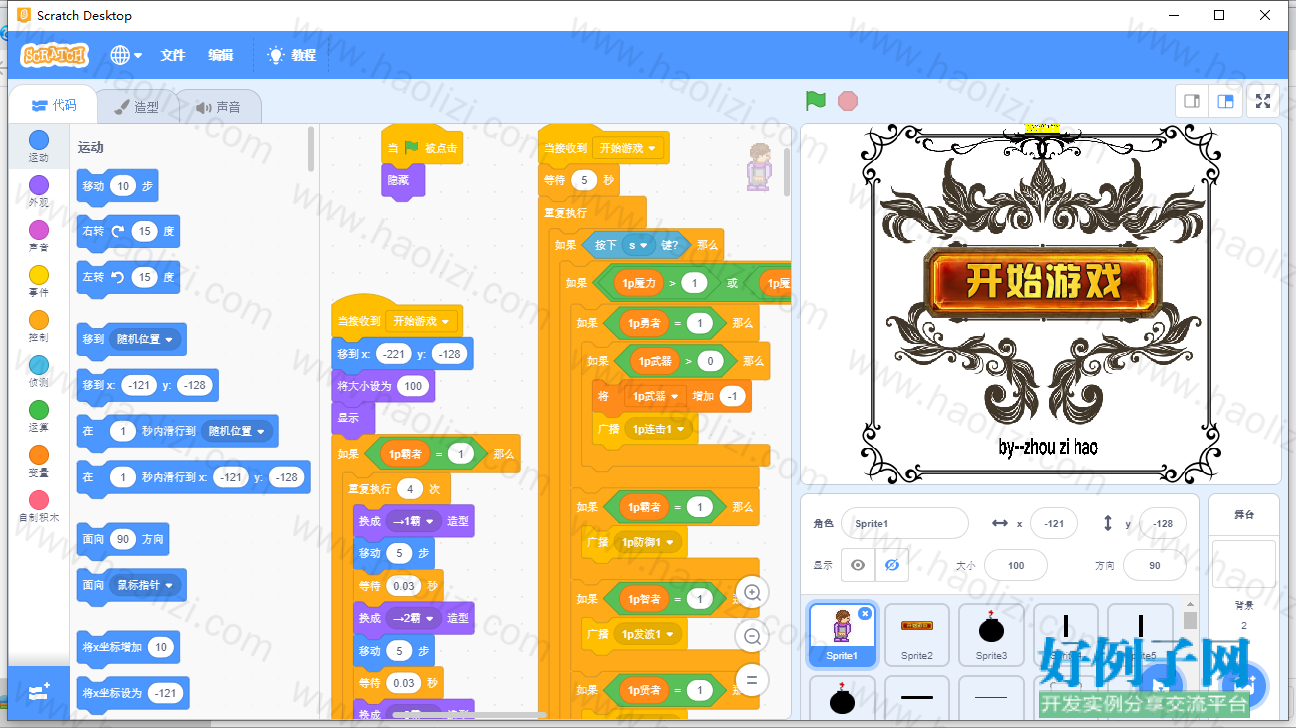The height and width of the screenshot is (728, 1296).
Task: Click the green flag to start
Action: click(x=816, y=101)
